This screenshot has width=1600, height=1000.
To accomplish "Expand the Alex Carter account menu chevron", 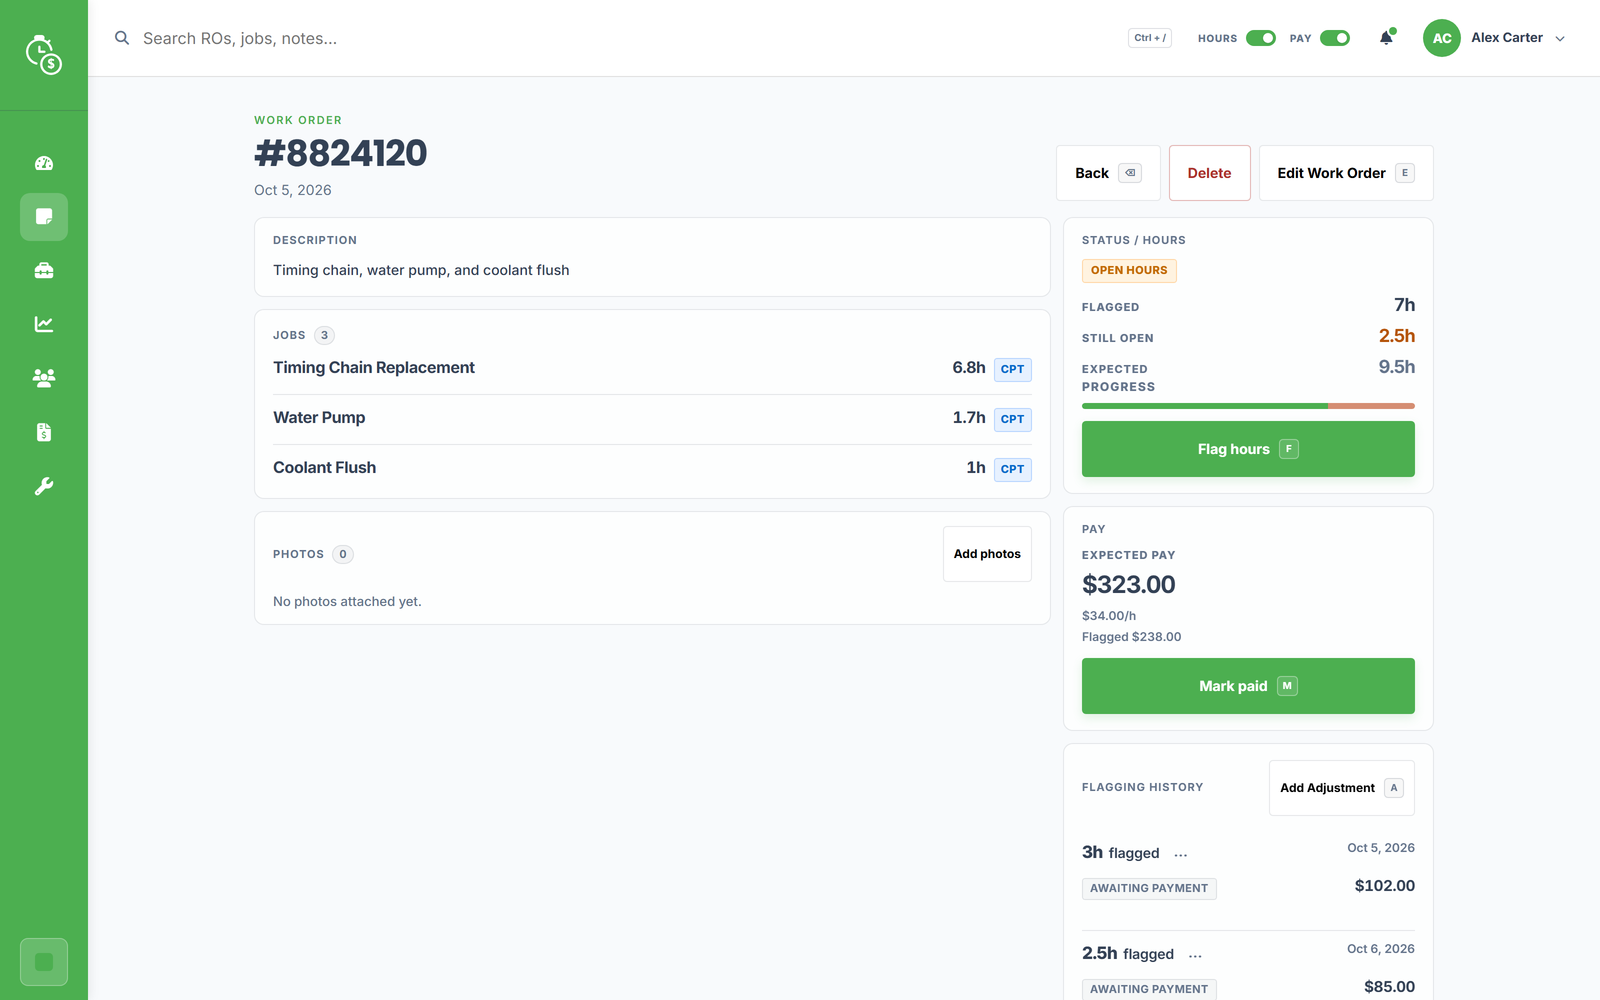I will click(x=1560, y=39).
